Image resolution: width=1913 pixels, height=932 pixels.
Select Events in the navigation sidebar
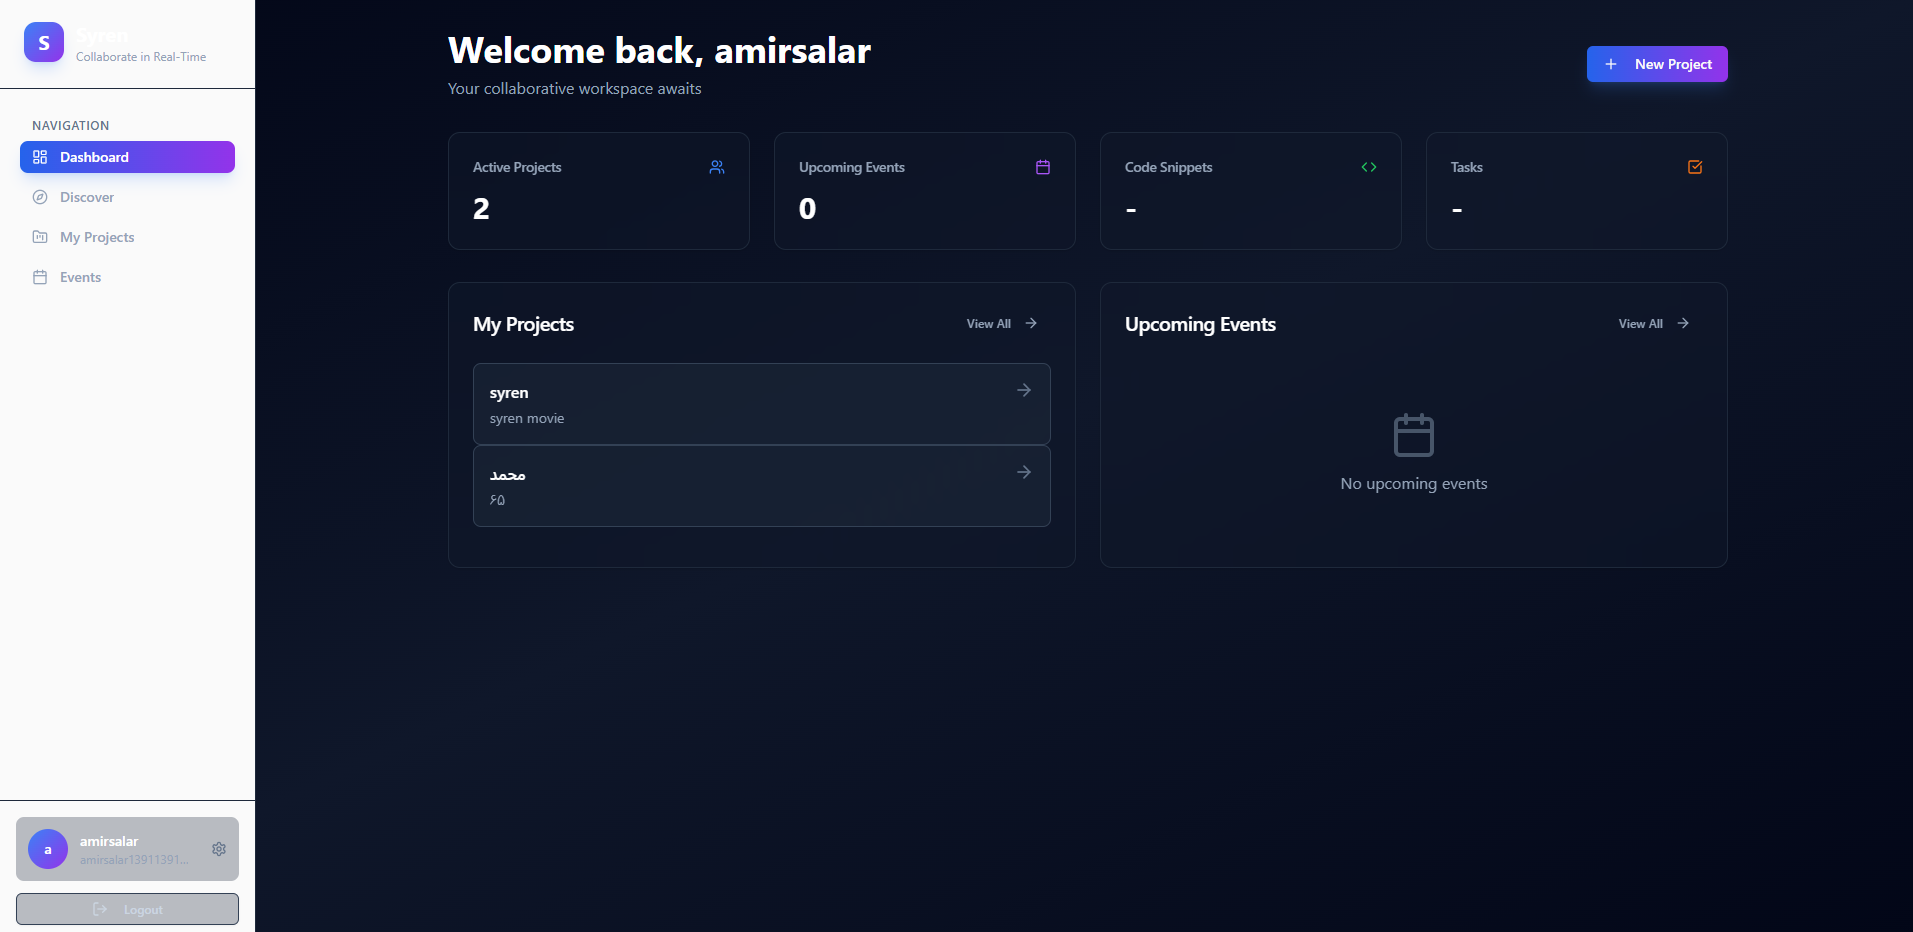click(x=79, y=277)
